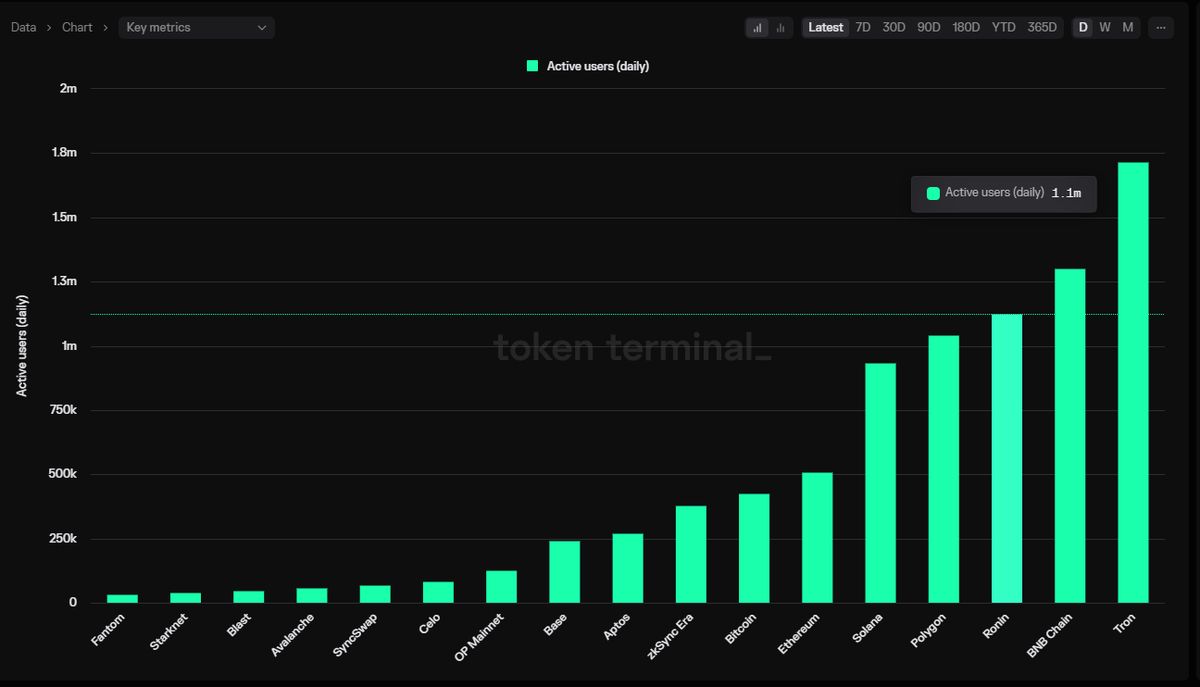The width and height of the screenshot is (1200, 687).
Task: Select the 90D time range
Action: [x=929, y=28]
